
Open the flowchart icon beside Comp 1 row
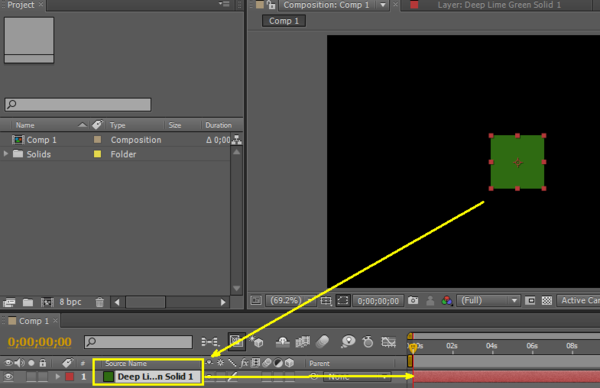point(236,140)
